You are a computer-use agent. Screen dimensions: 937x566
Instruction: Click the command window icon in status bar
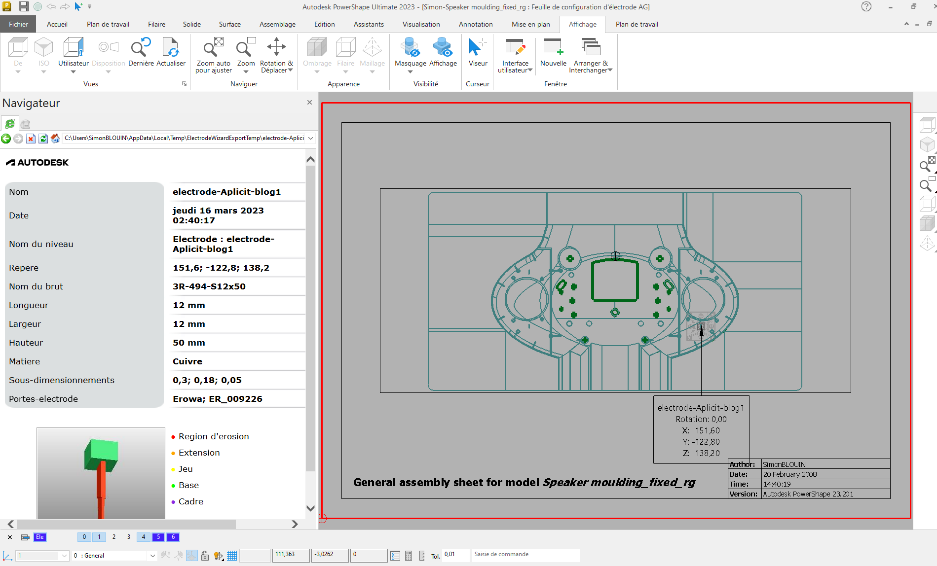click(395, 556)
